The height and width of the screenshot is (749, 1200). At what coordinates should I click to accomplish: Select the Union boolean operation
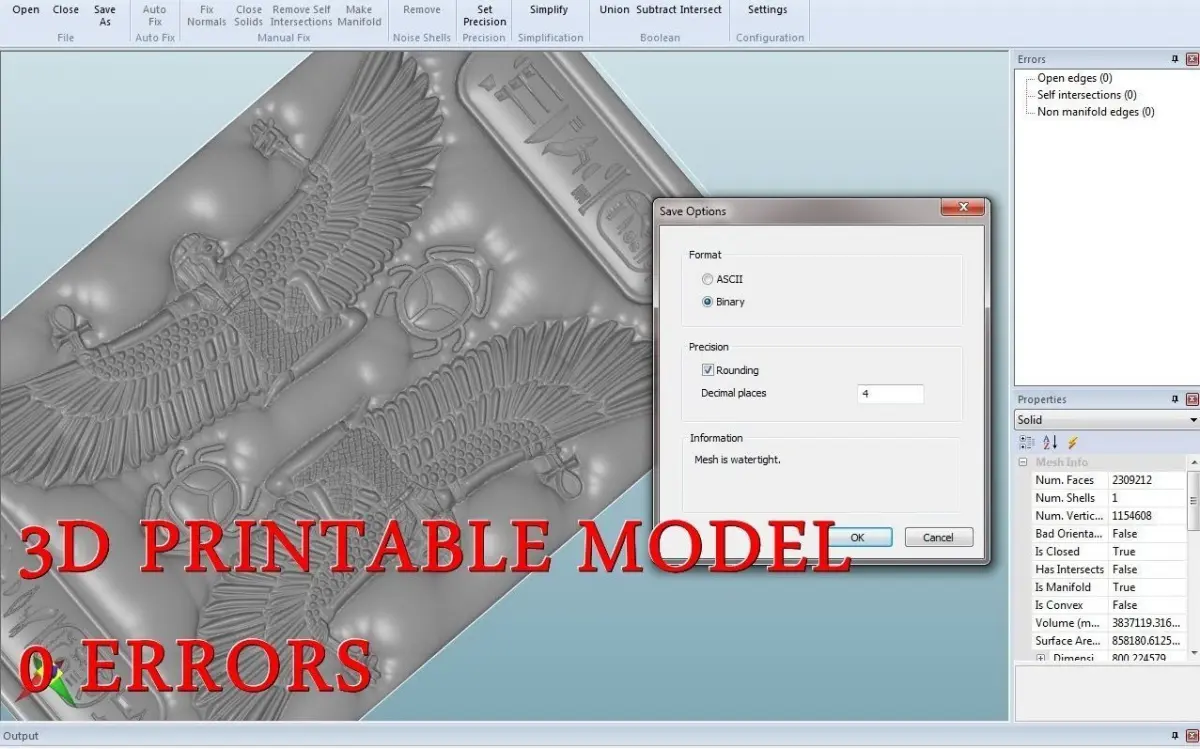tap(614, 10)
